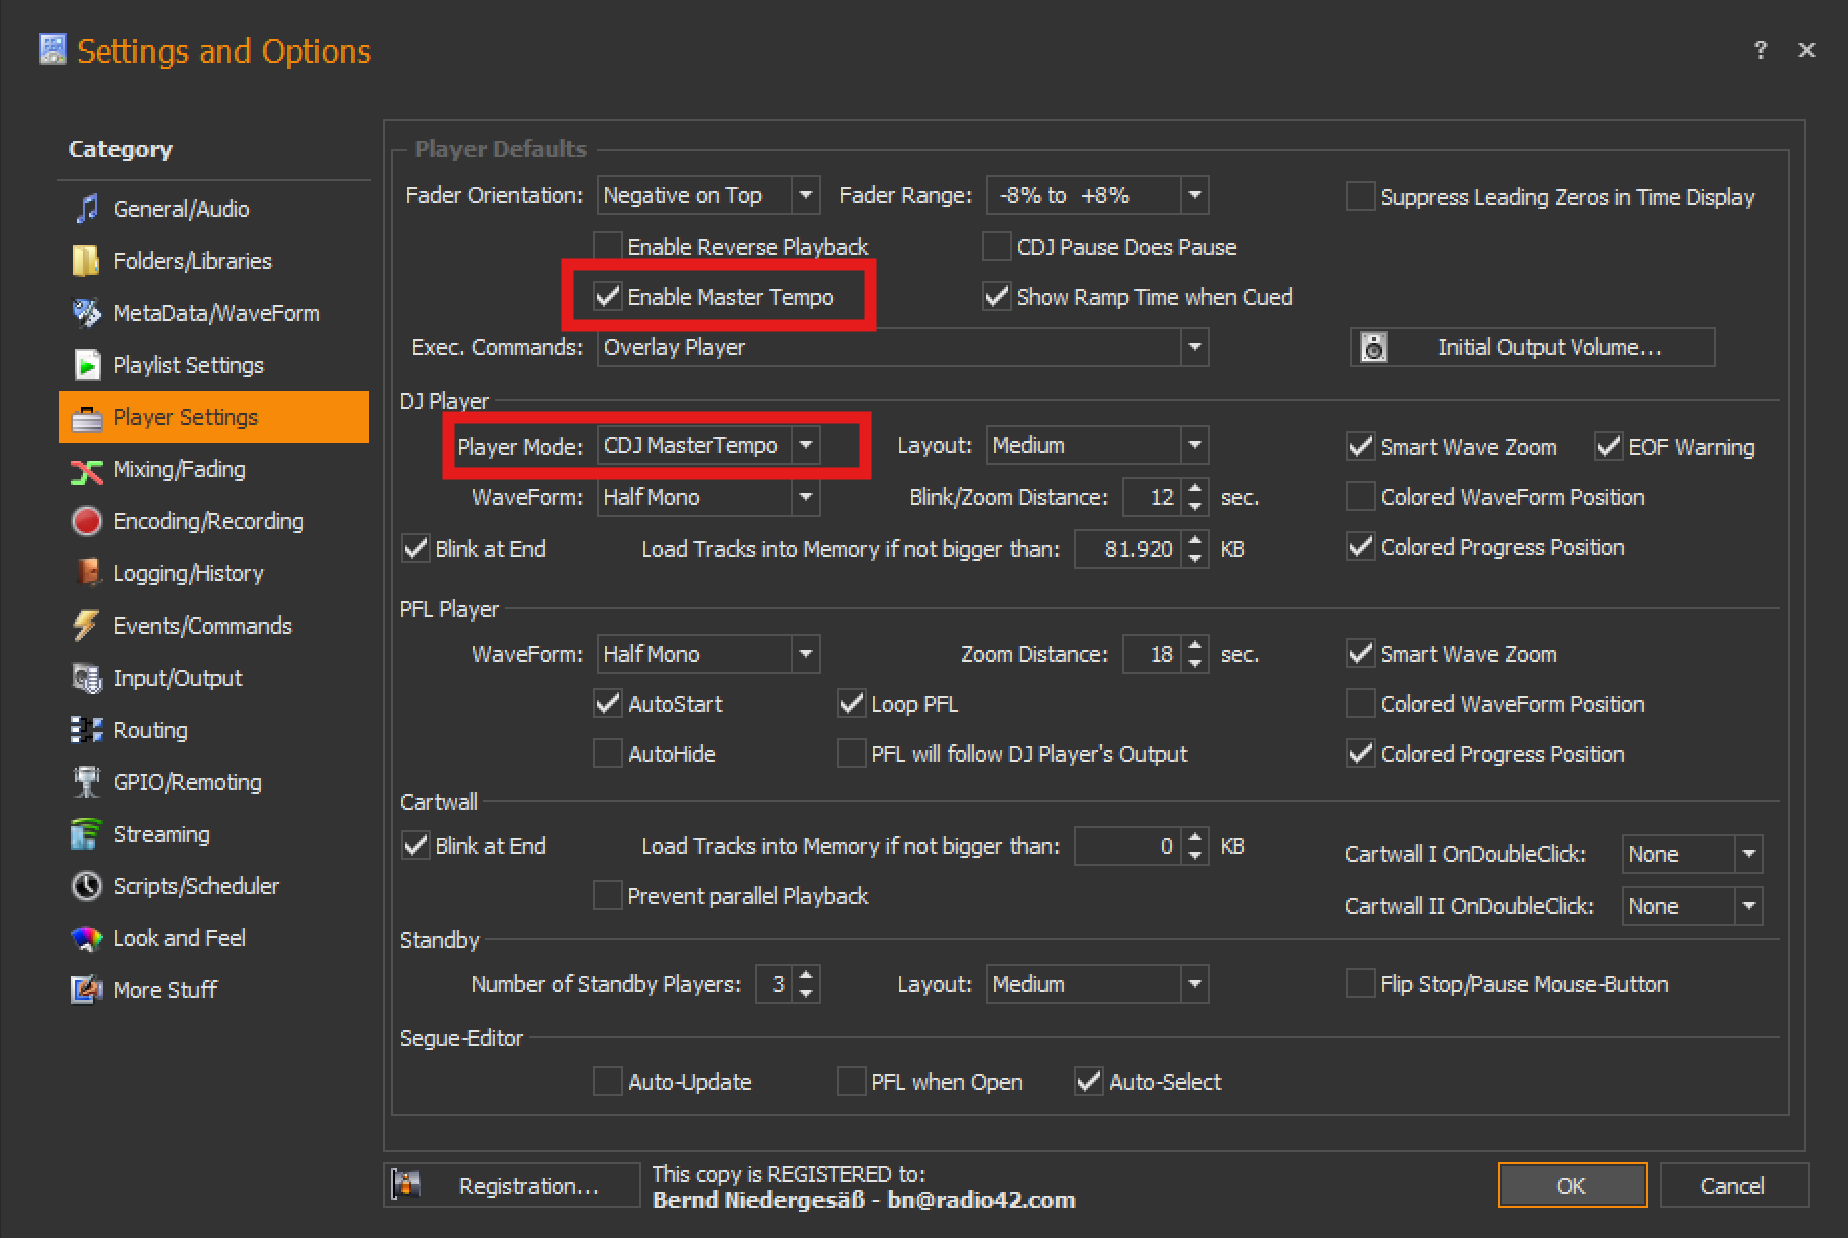Click the Events/Commands lightning bolt icon
Viewport: 1848px width, 1238px height.
(87, 625)
